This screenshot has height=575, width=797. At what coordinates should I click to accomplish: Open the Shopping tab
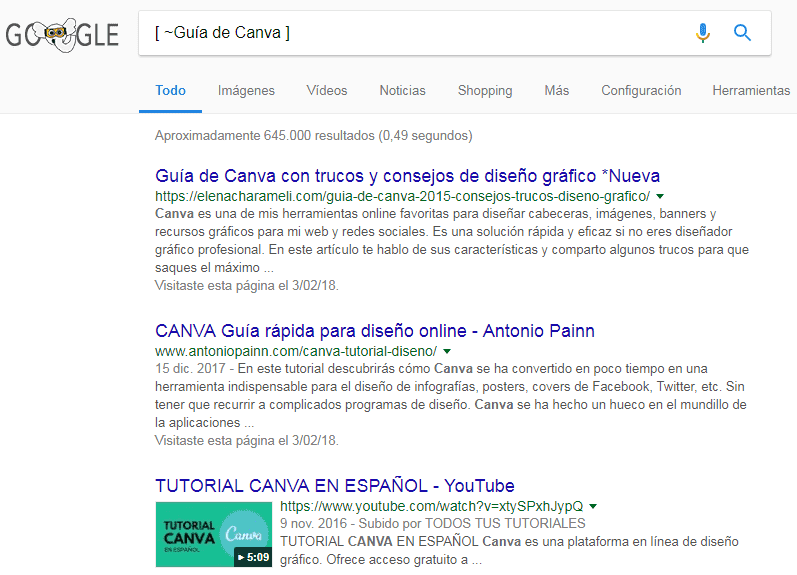click(485, 90)
